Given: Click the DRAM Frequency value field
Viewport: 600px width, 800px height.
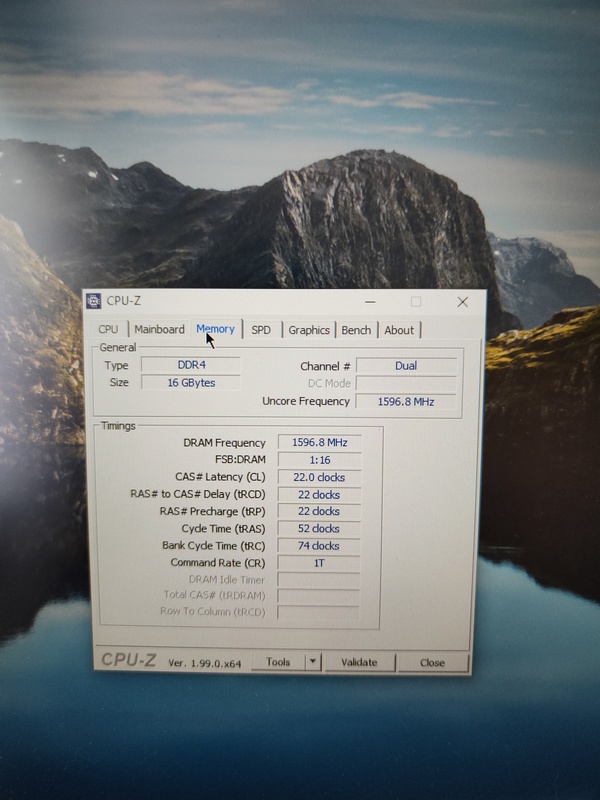Looking at the screenshot, I should (319, 442).
